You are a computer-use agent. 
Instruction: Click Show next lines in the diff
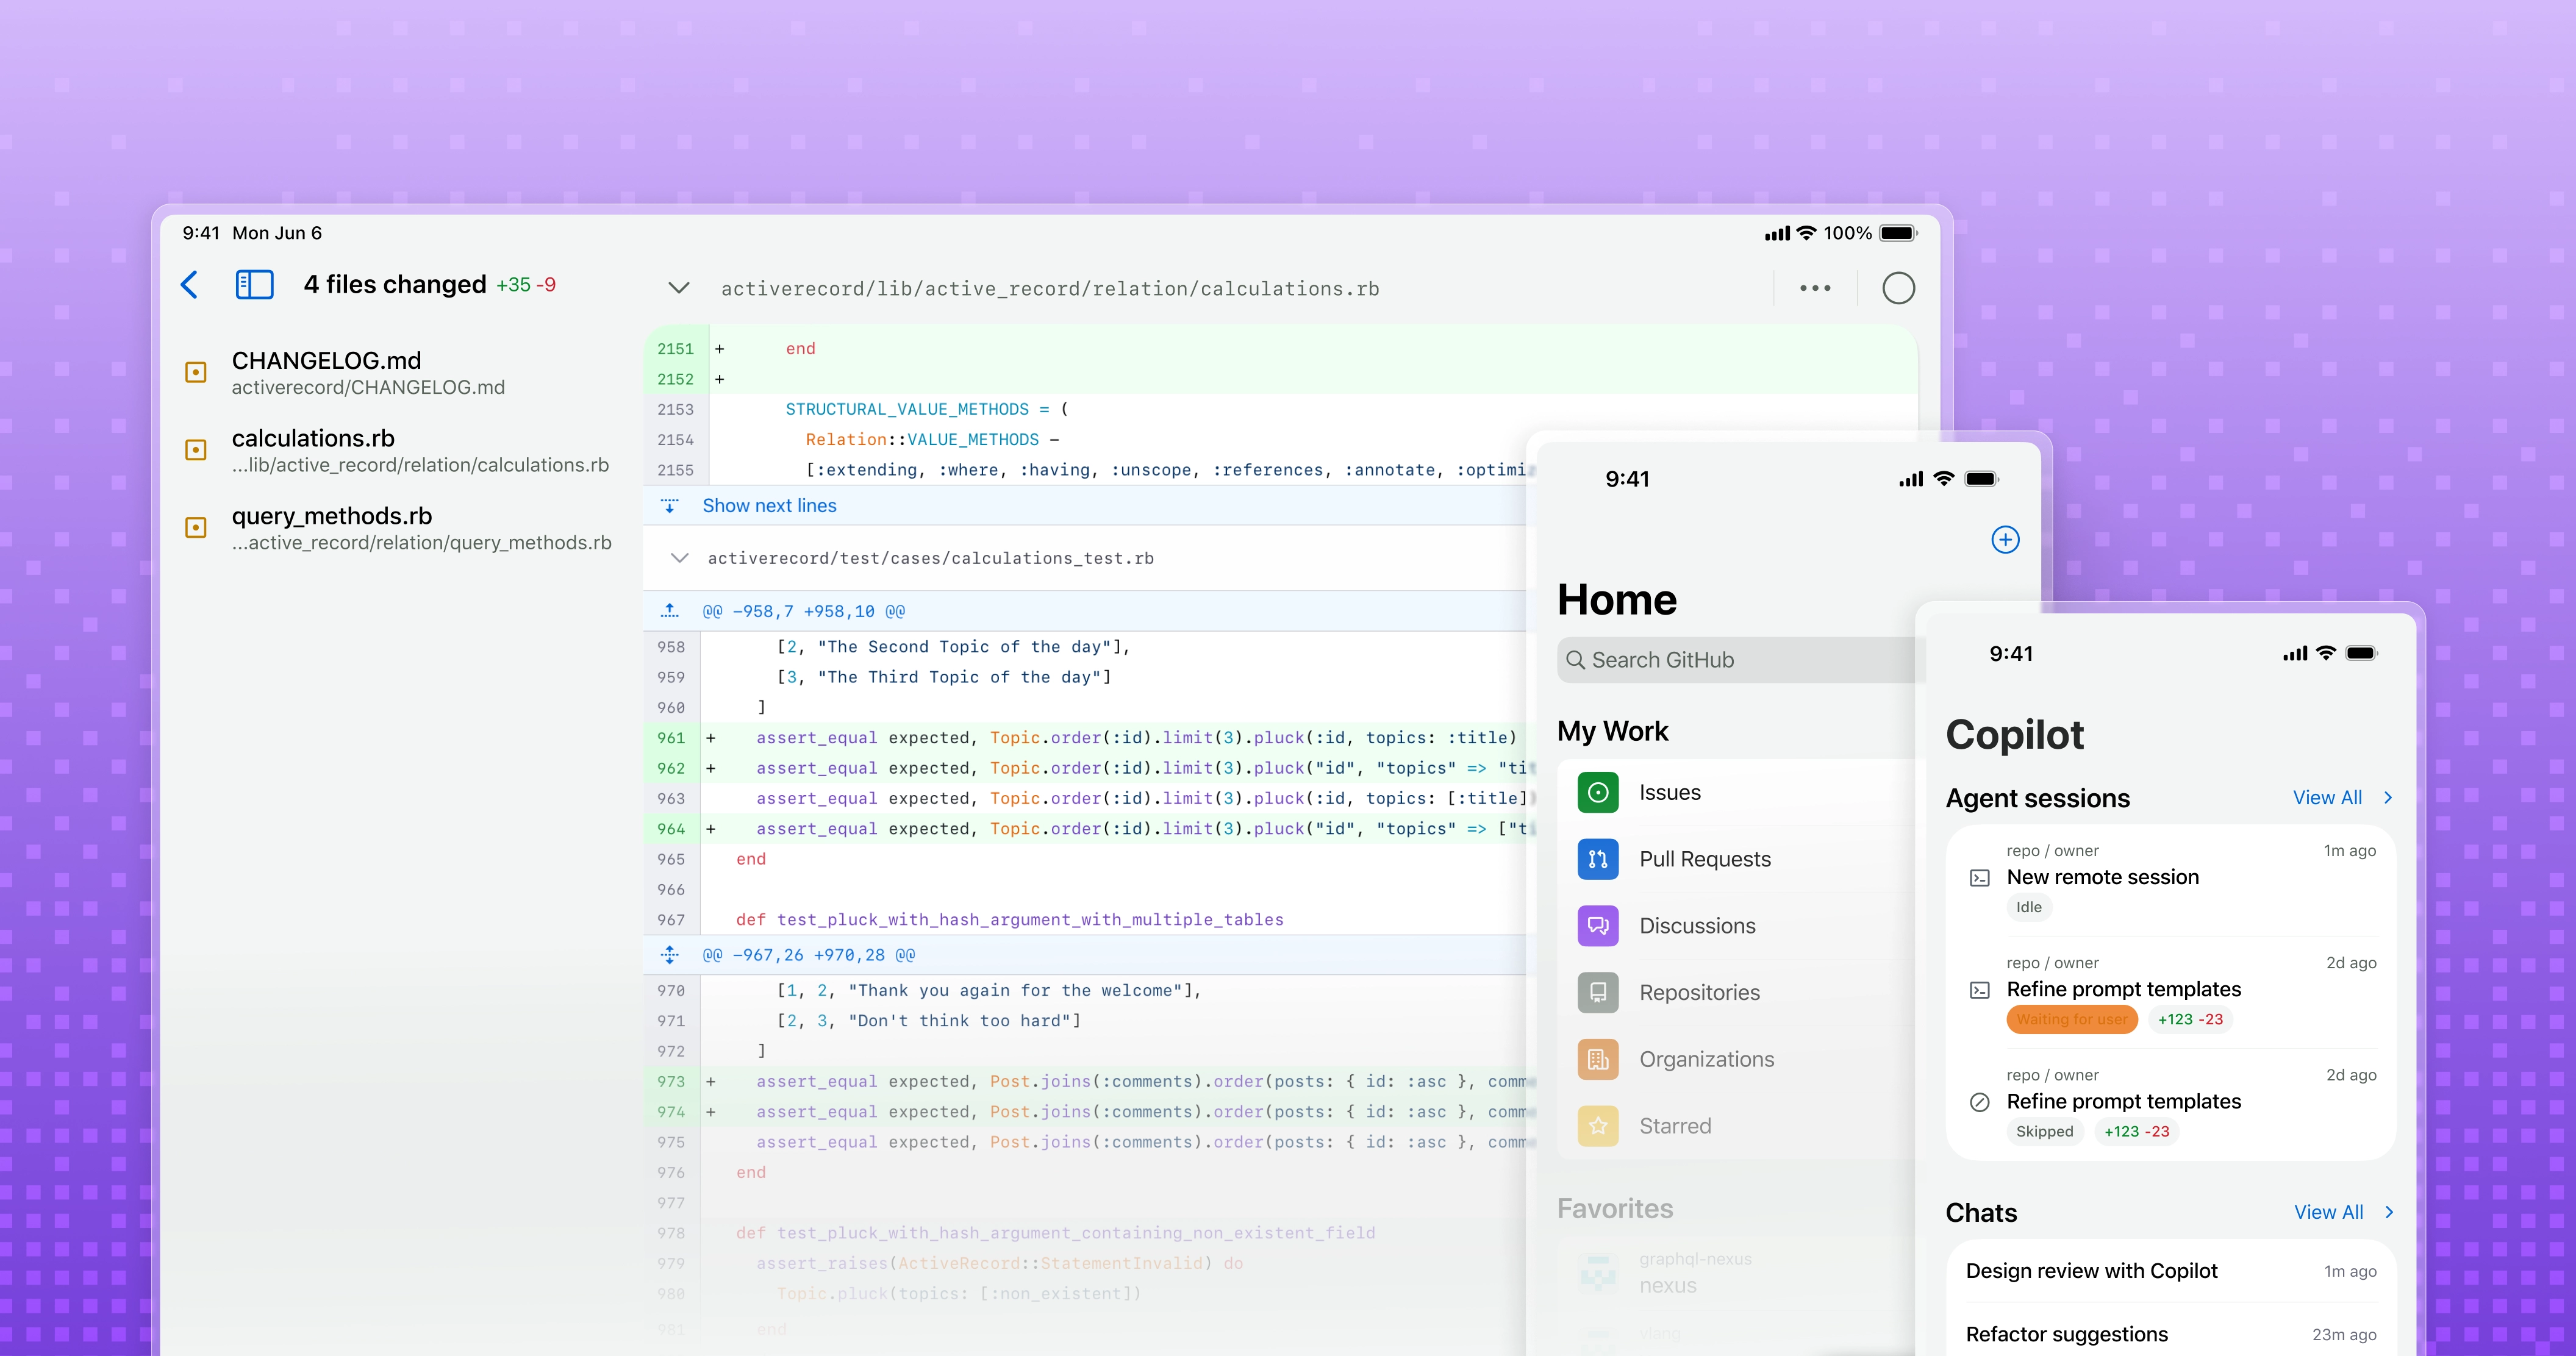(769, 505)
